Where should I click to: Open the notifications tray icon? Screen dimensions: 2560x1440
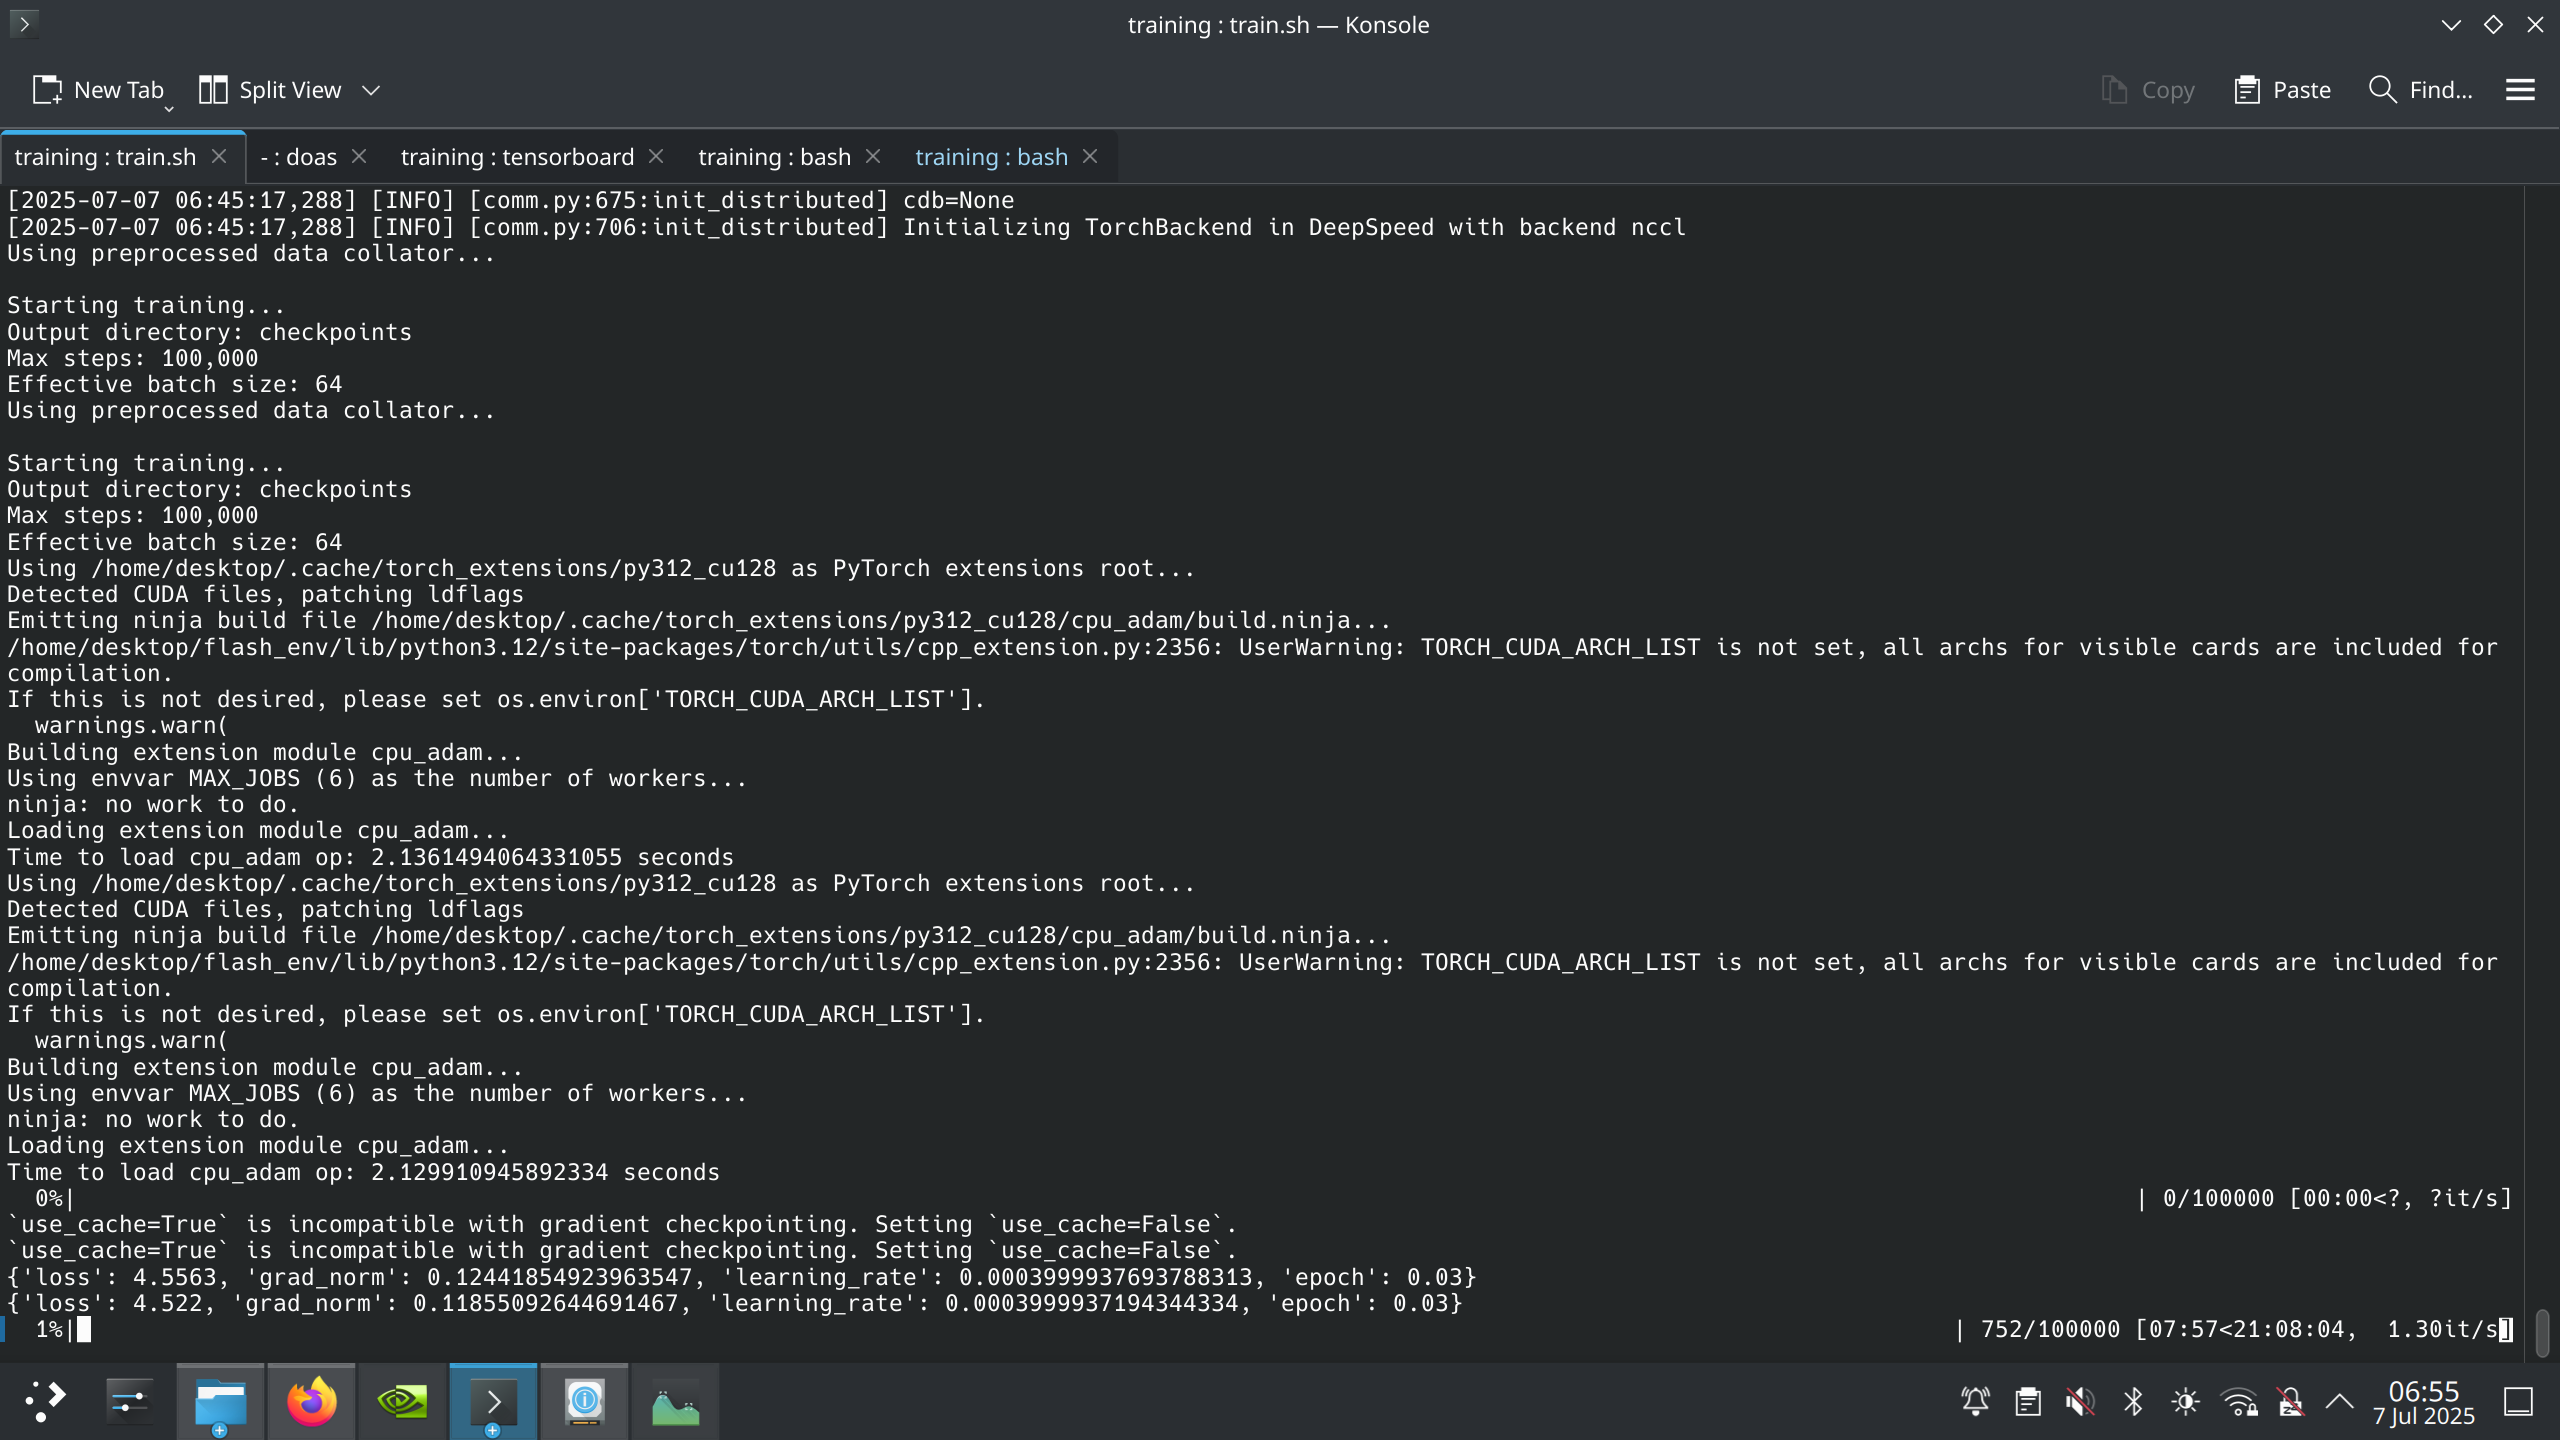[1975, 1402]
